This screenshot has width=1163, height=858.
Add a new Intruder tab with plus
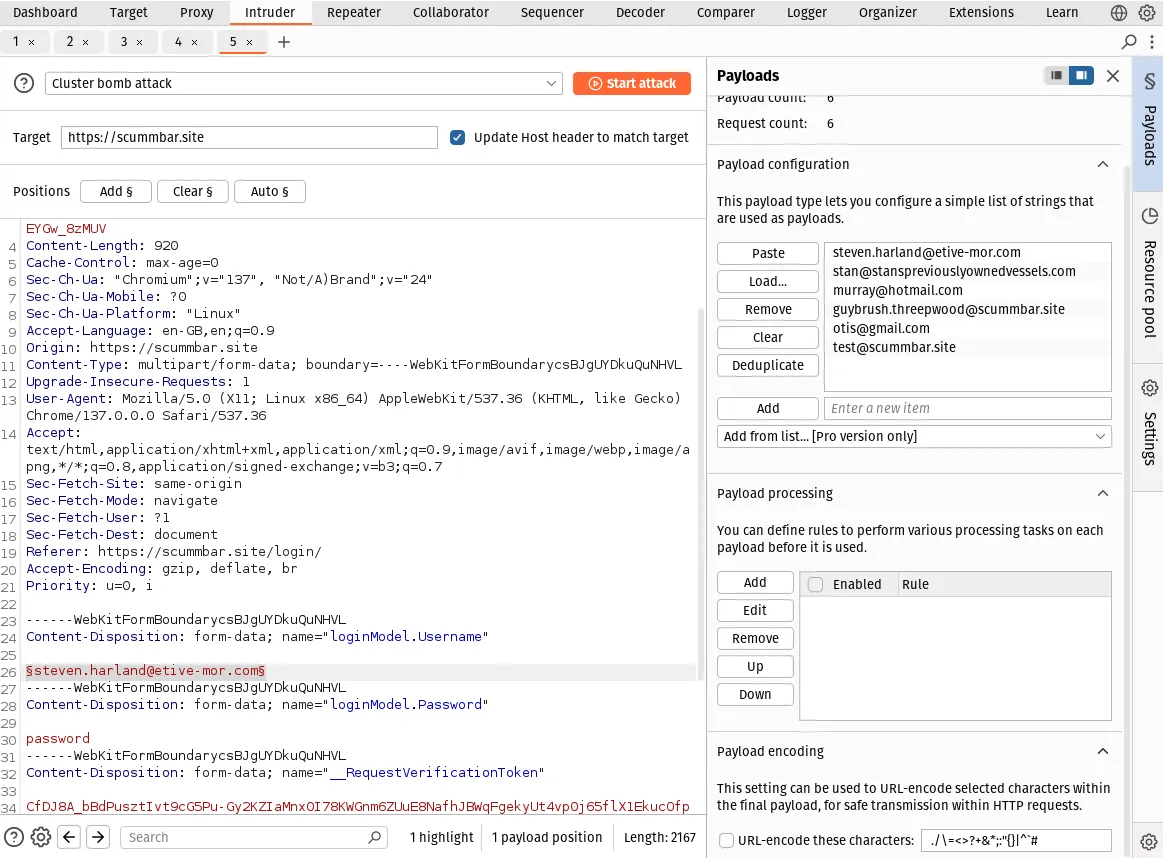coord(283,42)
